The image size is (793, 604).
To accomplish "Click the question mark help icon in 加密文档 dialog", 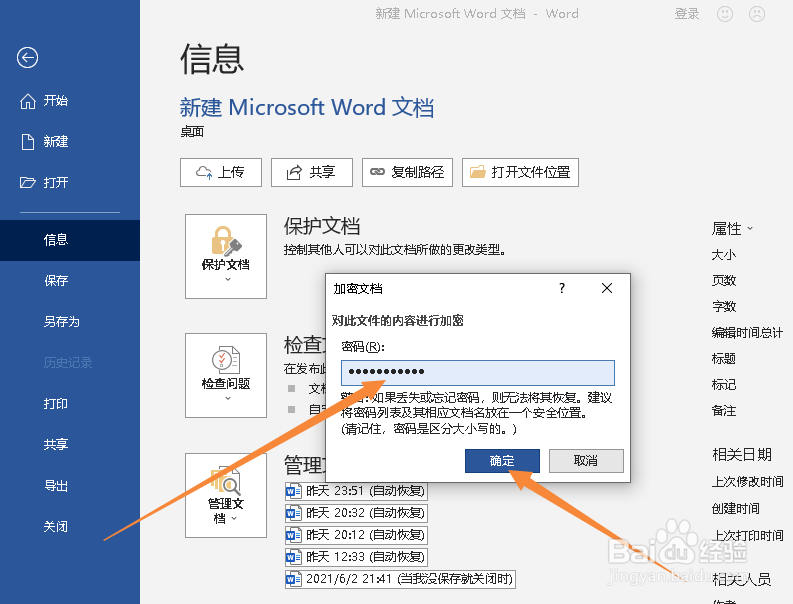I will click(x=562, y=288).
